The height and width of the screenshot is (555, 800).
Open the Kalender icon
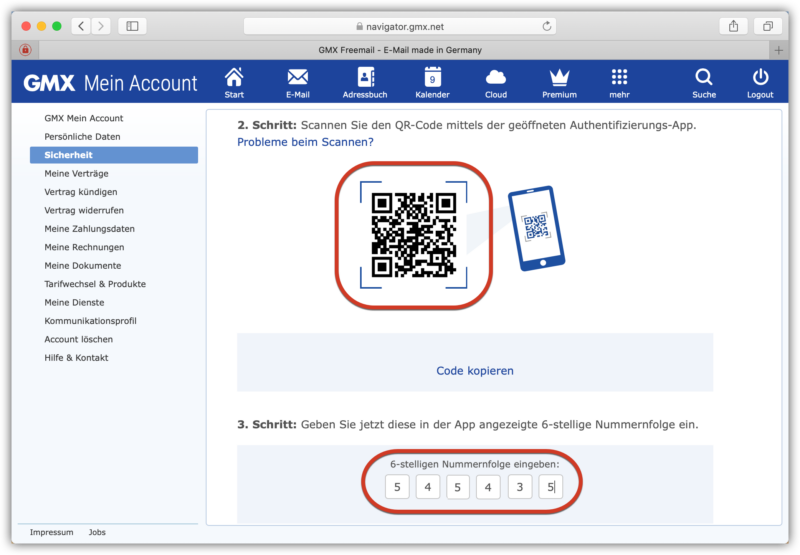click(432, 78)
